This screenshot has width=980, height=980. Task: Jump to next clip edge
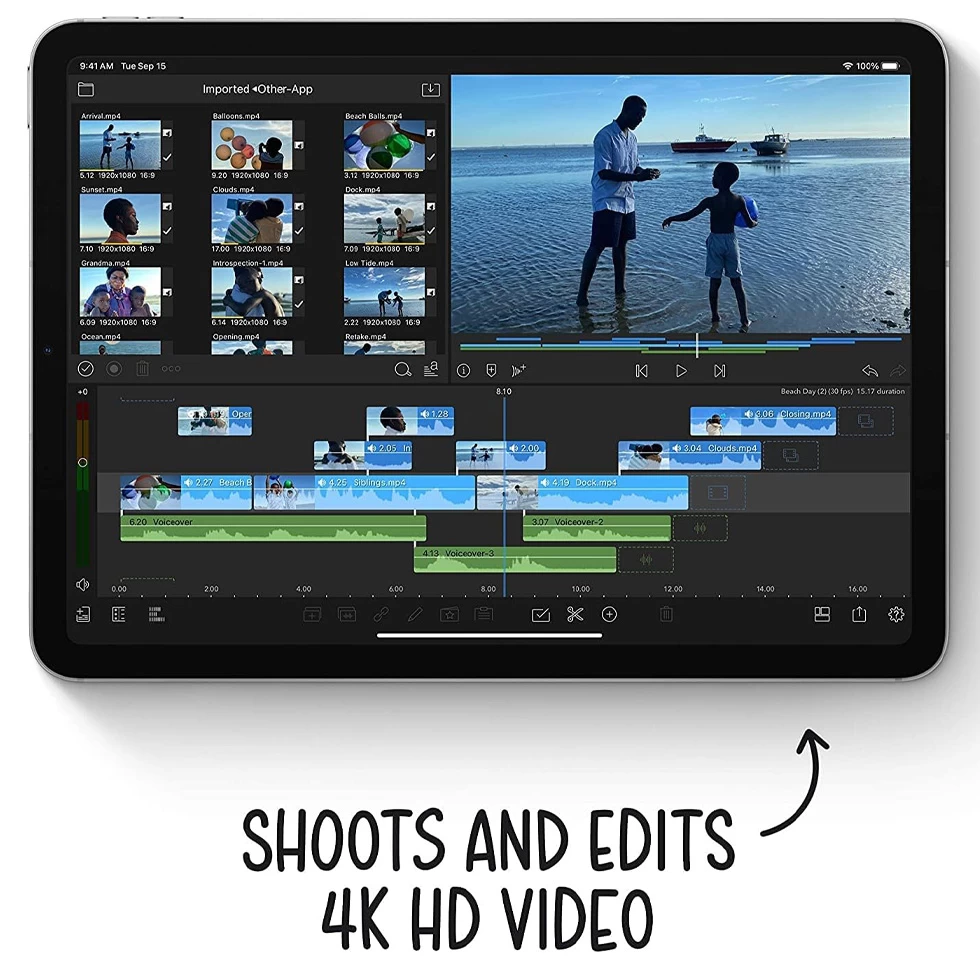(x=719, y=371)
